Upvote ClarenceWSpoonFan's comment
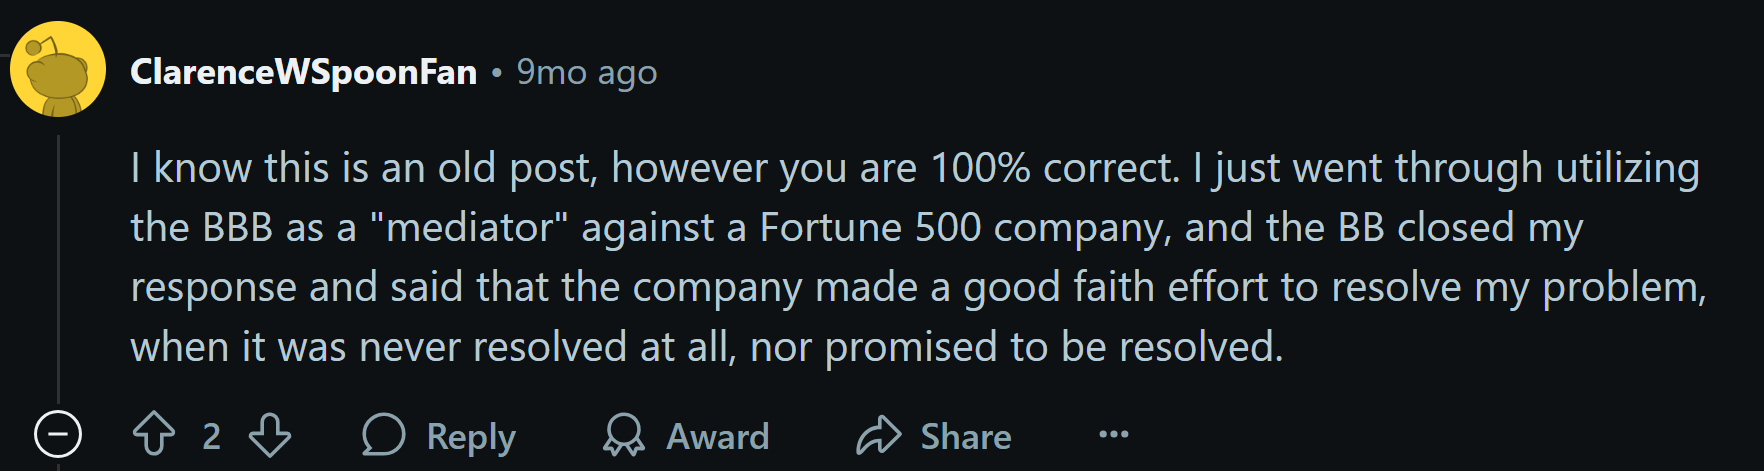The height and width of the screenshot is (471, 1764). click(154, 435)
